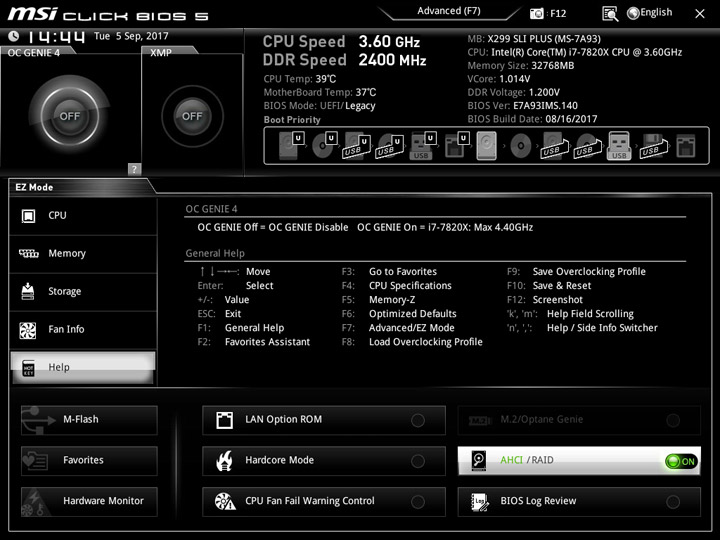The width and height of the screenshot is (720, 540).
Task: Toggle LAN Option ROM
Action: [324, 420]
